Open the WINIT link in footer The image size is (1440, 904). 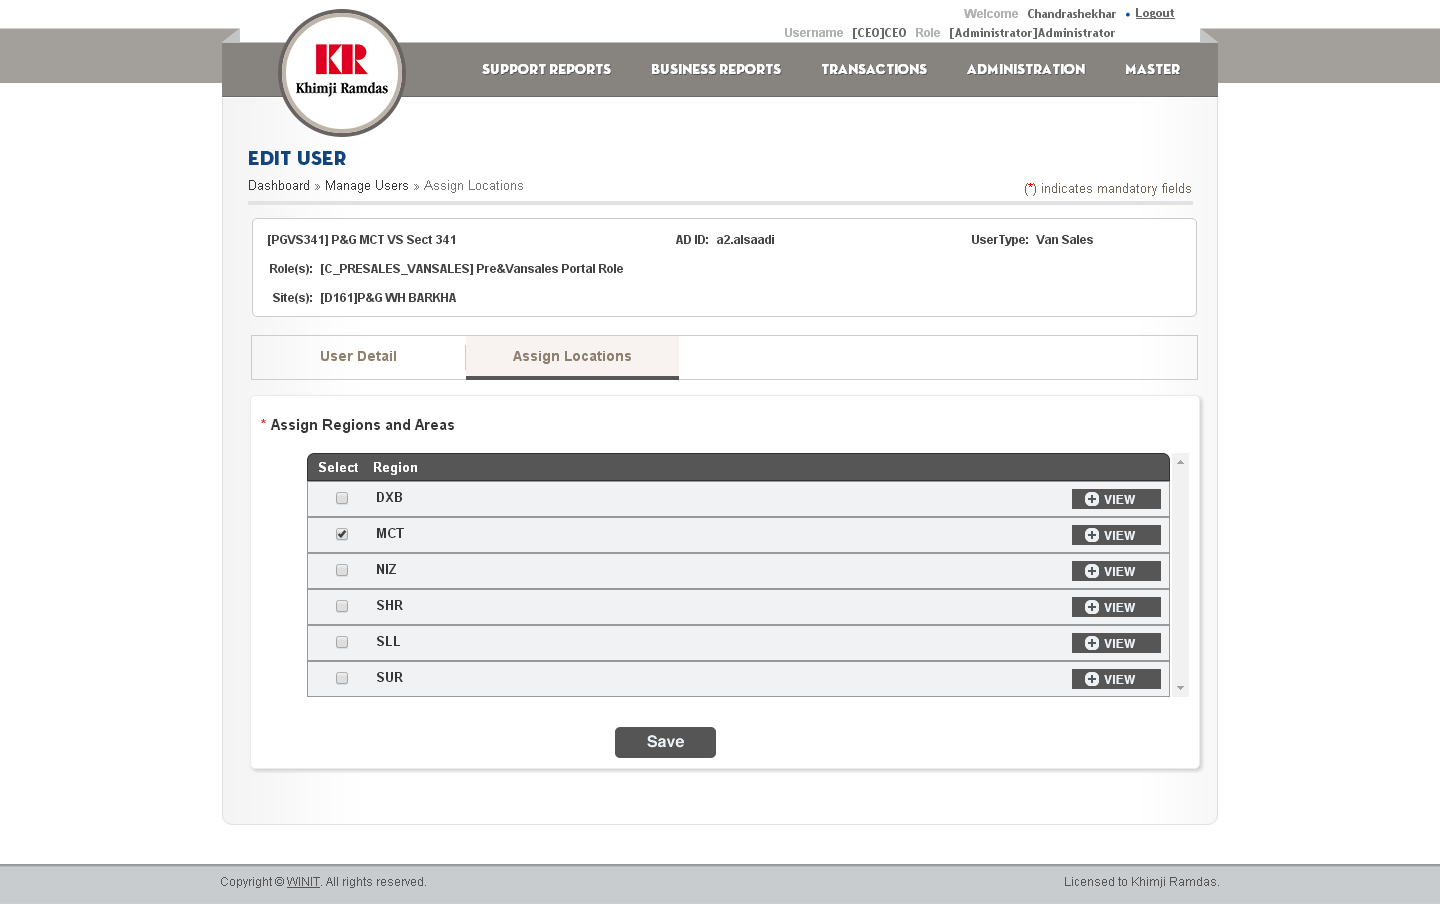(303, 882)
